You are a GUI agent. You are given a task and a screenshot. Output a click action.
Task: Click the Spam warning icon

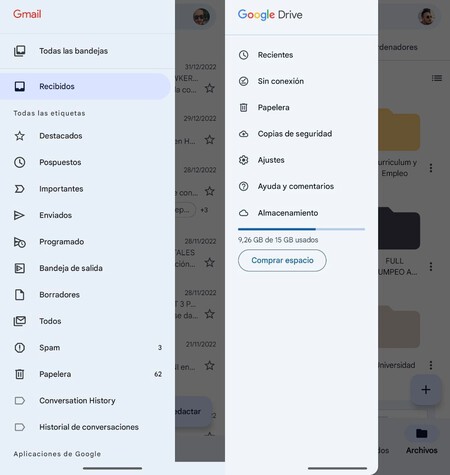pyautogui.click(x=20, y=348)
